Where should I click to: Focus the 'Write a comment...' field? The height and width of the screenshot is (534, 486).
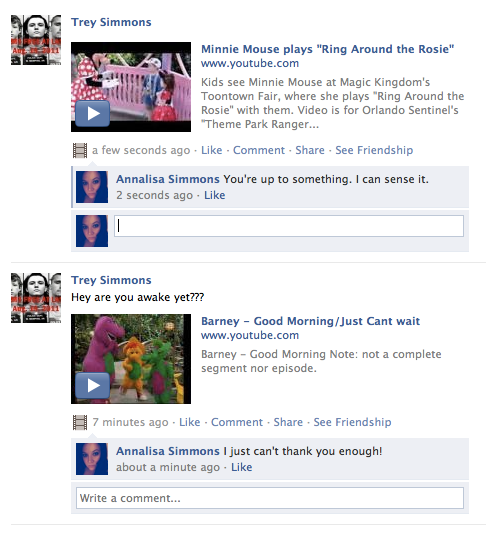click(x=270, y=498)
